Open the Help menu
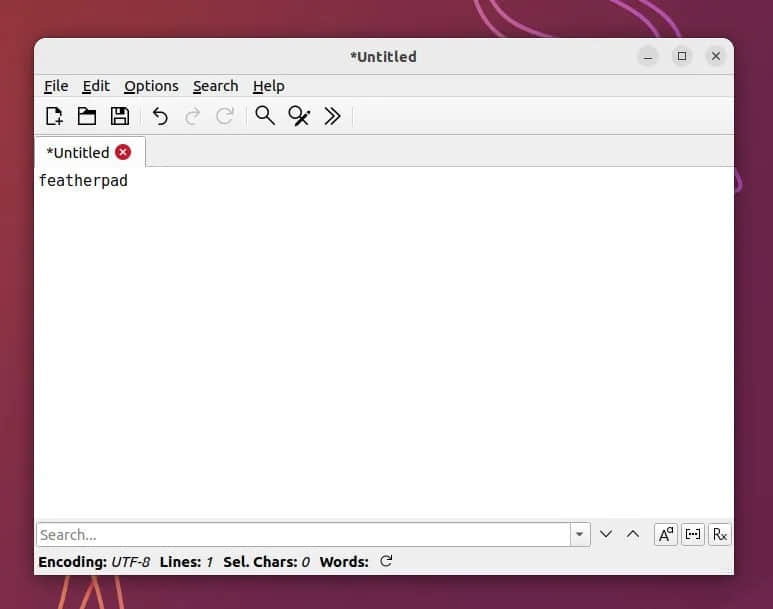773x609 pixels. (269, 86)
